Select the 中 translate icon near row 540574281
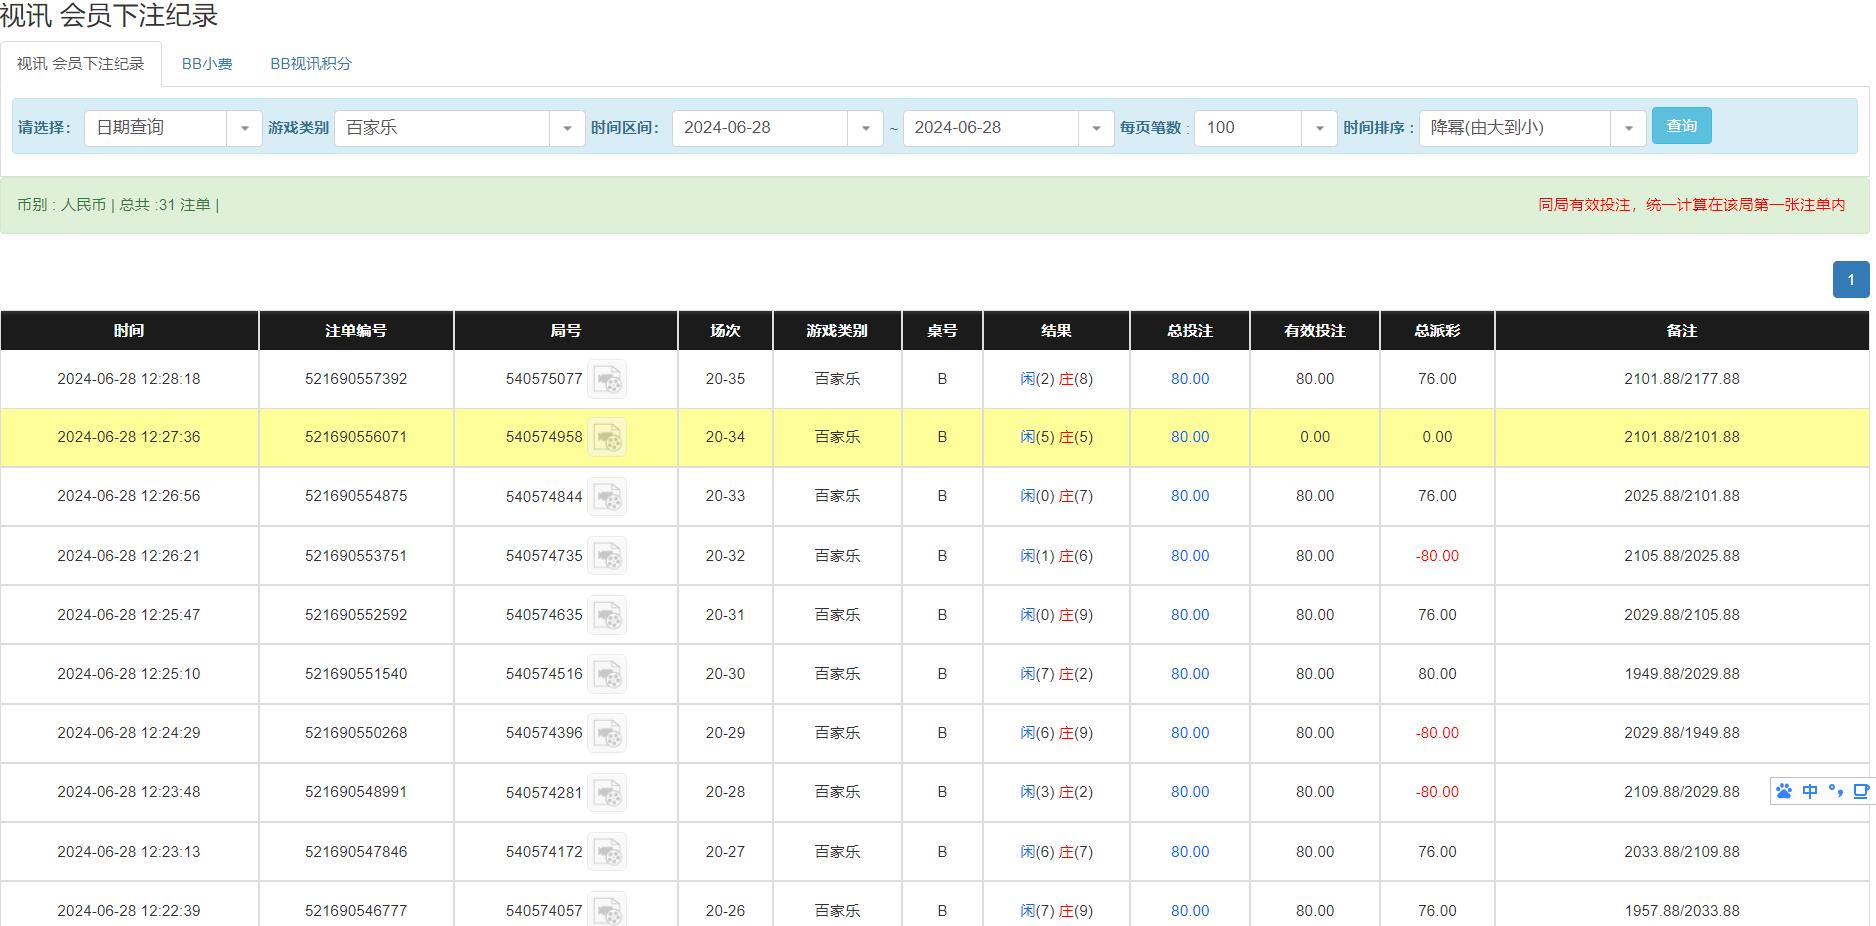Viewport: 1876px width, 926px height. coord(1808,791)
